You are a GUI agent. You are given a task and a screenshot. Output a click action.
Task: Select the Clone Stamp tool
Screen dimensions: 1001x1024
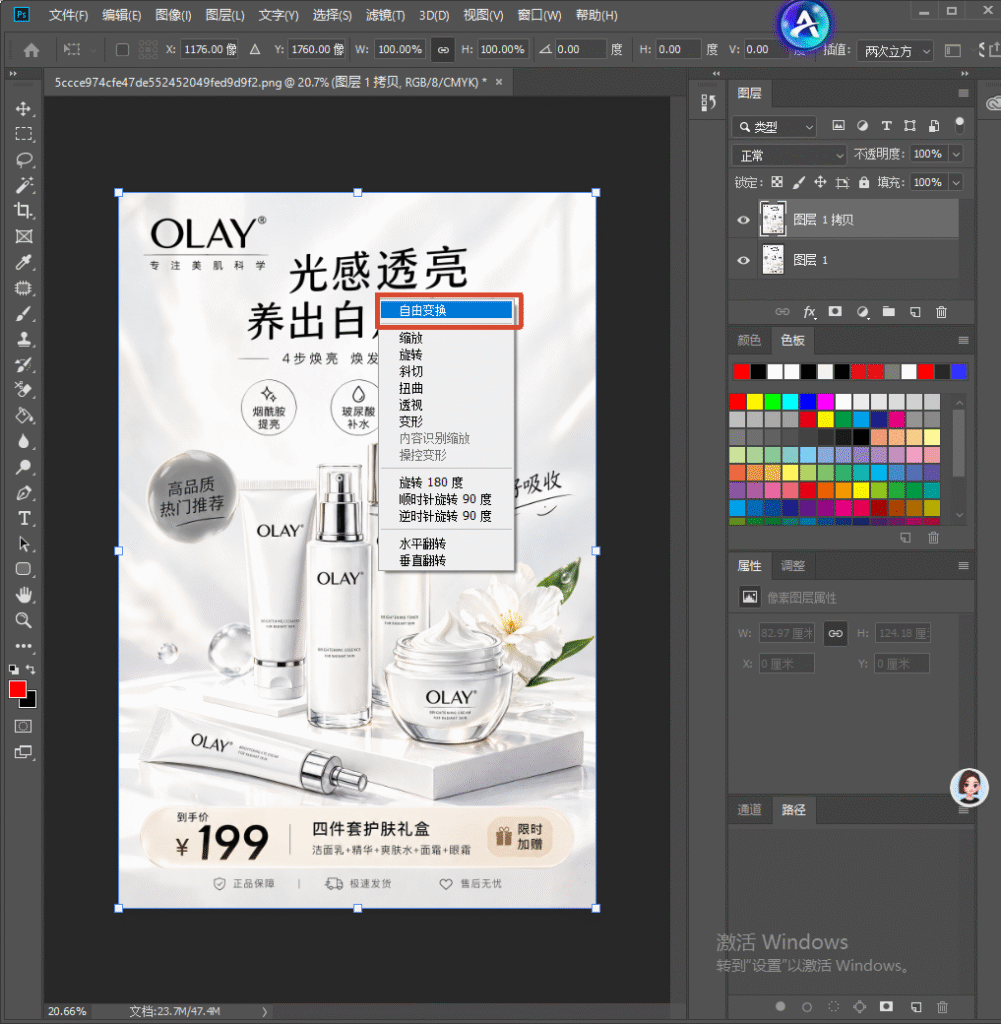[x=24, y=339]
